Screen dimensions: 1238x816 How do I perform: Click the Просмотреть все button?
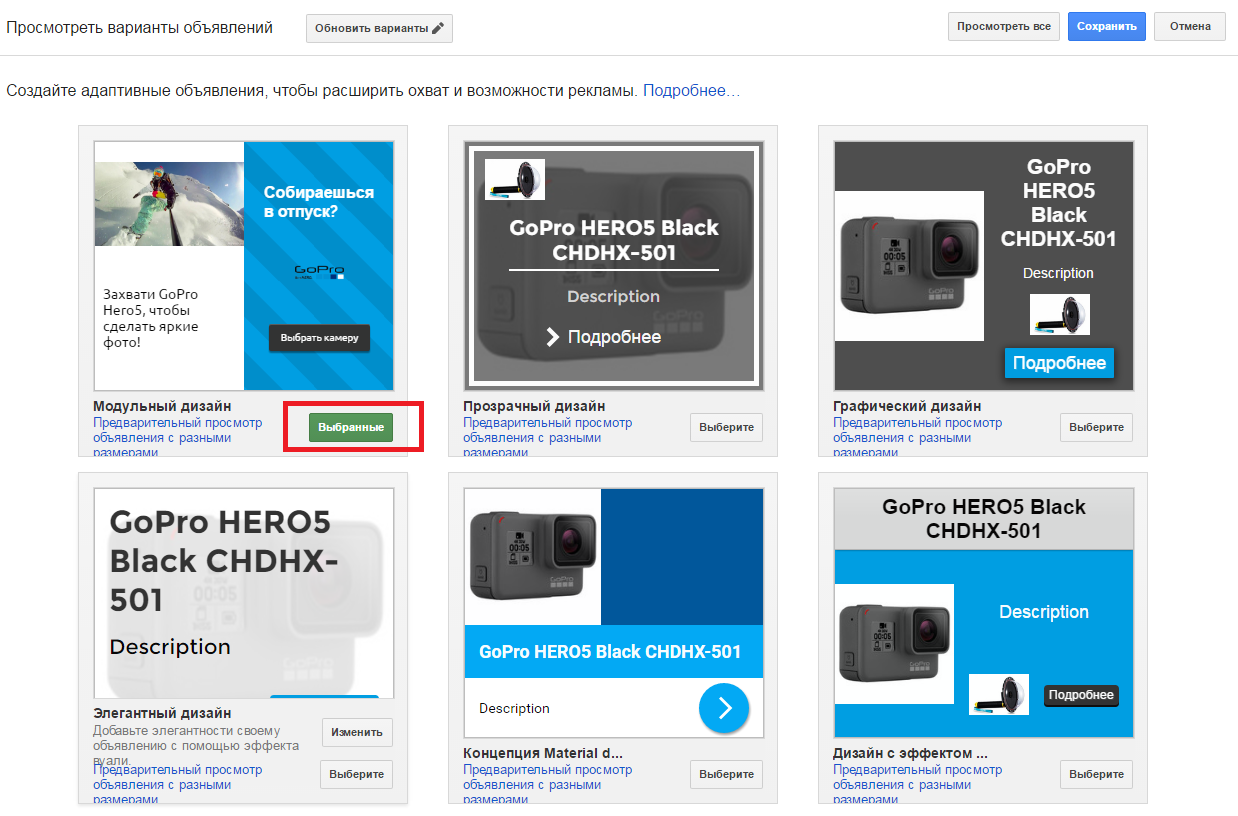pos(1004,27)
